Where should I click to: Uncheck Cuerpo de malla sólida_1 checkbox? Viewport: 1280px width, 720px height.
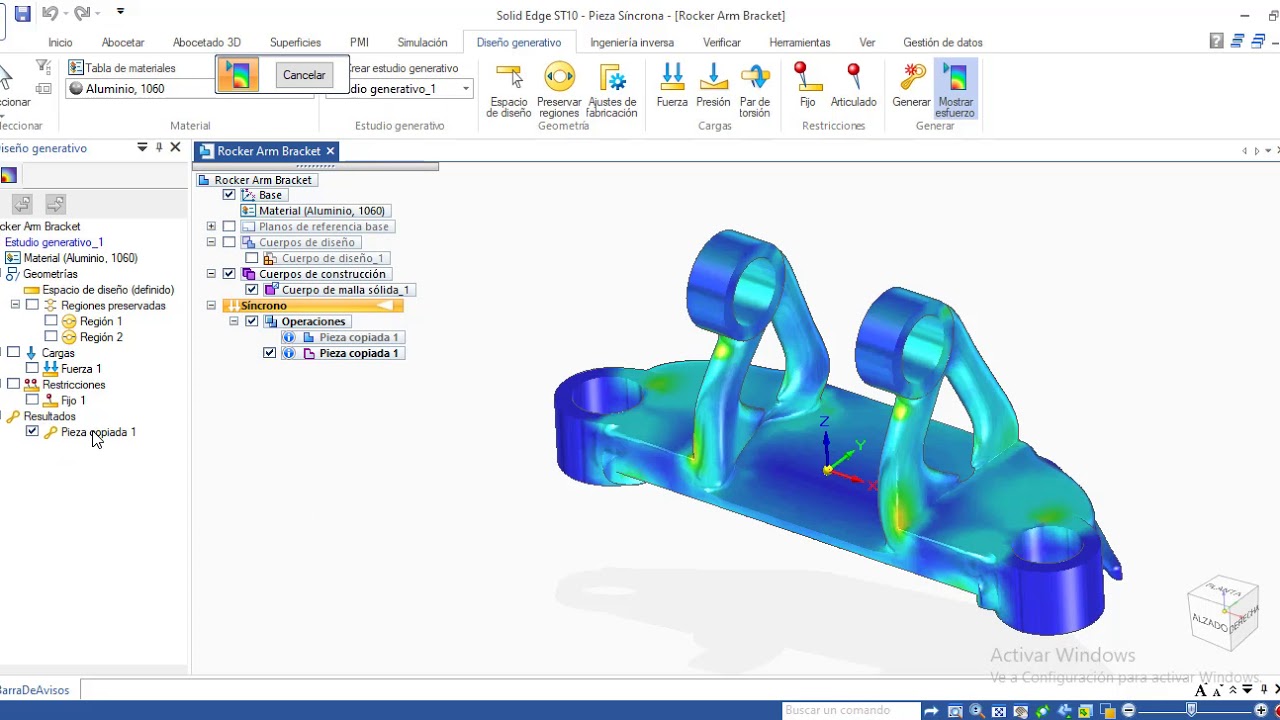pyautogui.click(x=252, y=290)
